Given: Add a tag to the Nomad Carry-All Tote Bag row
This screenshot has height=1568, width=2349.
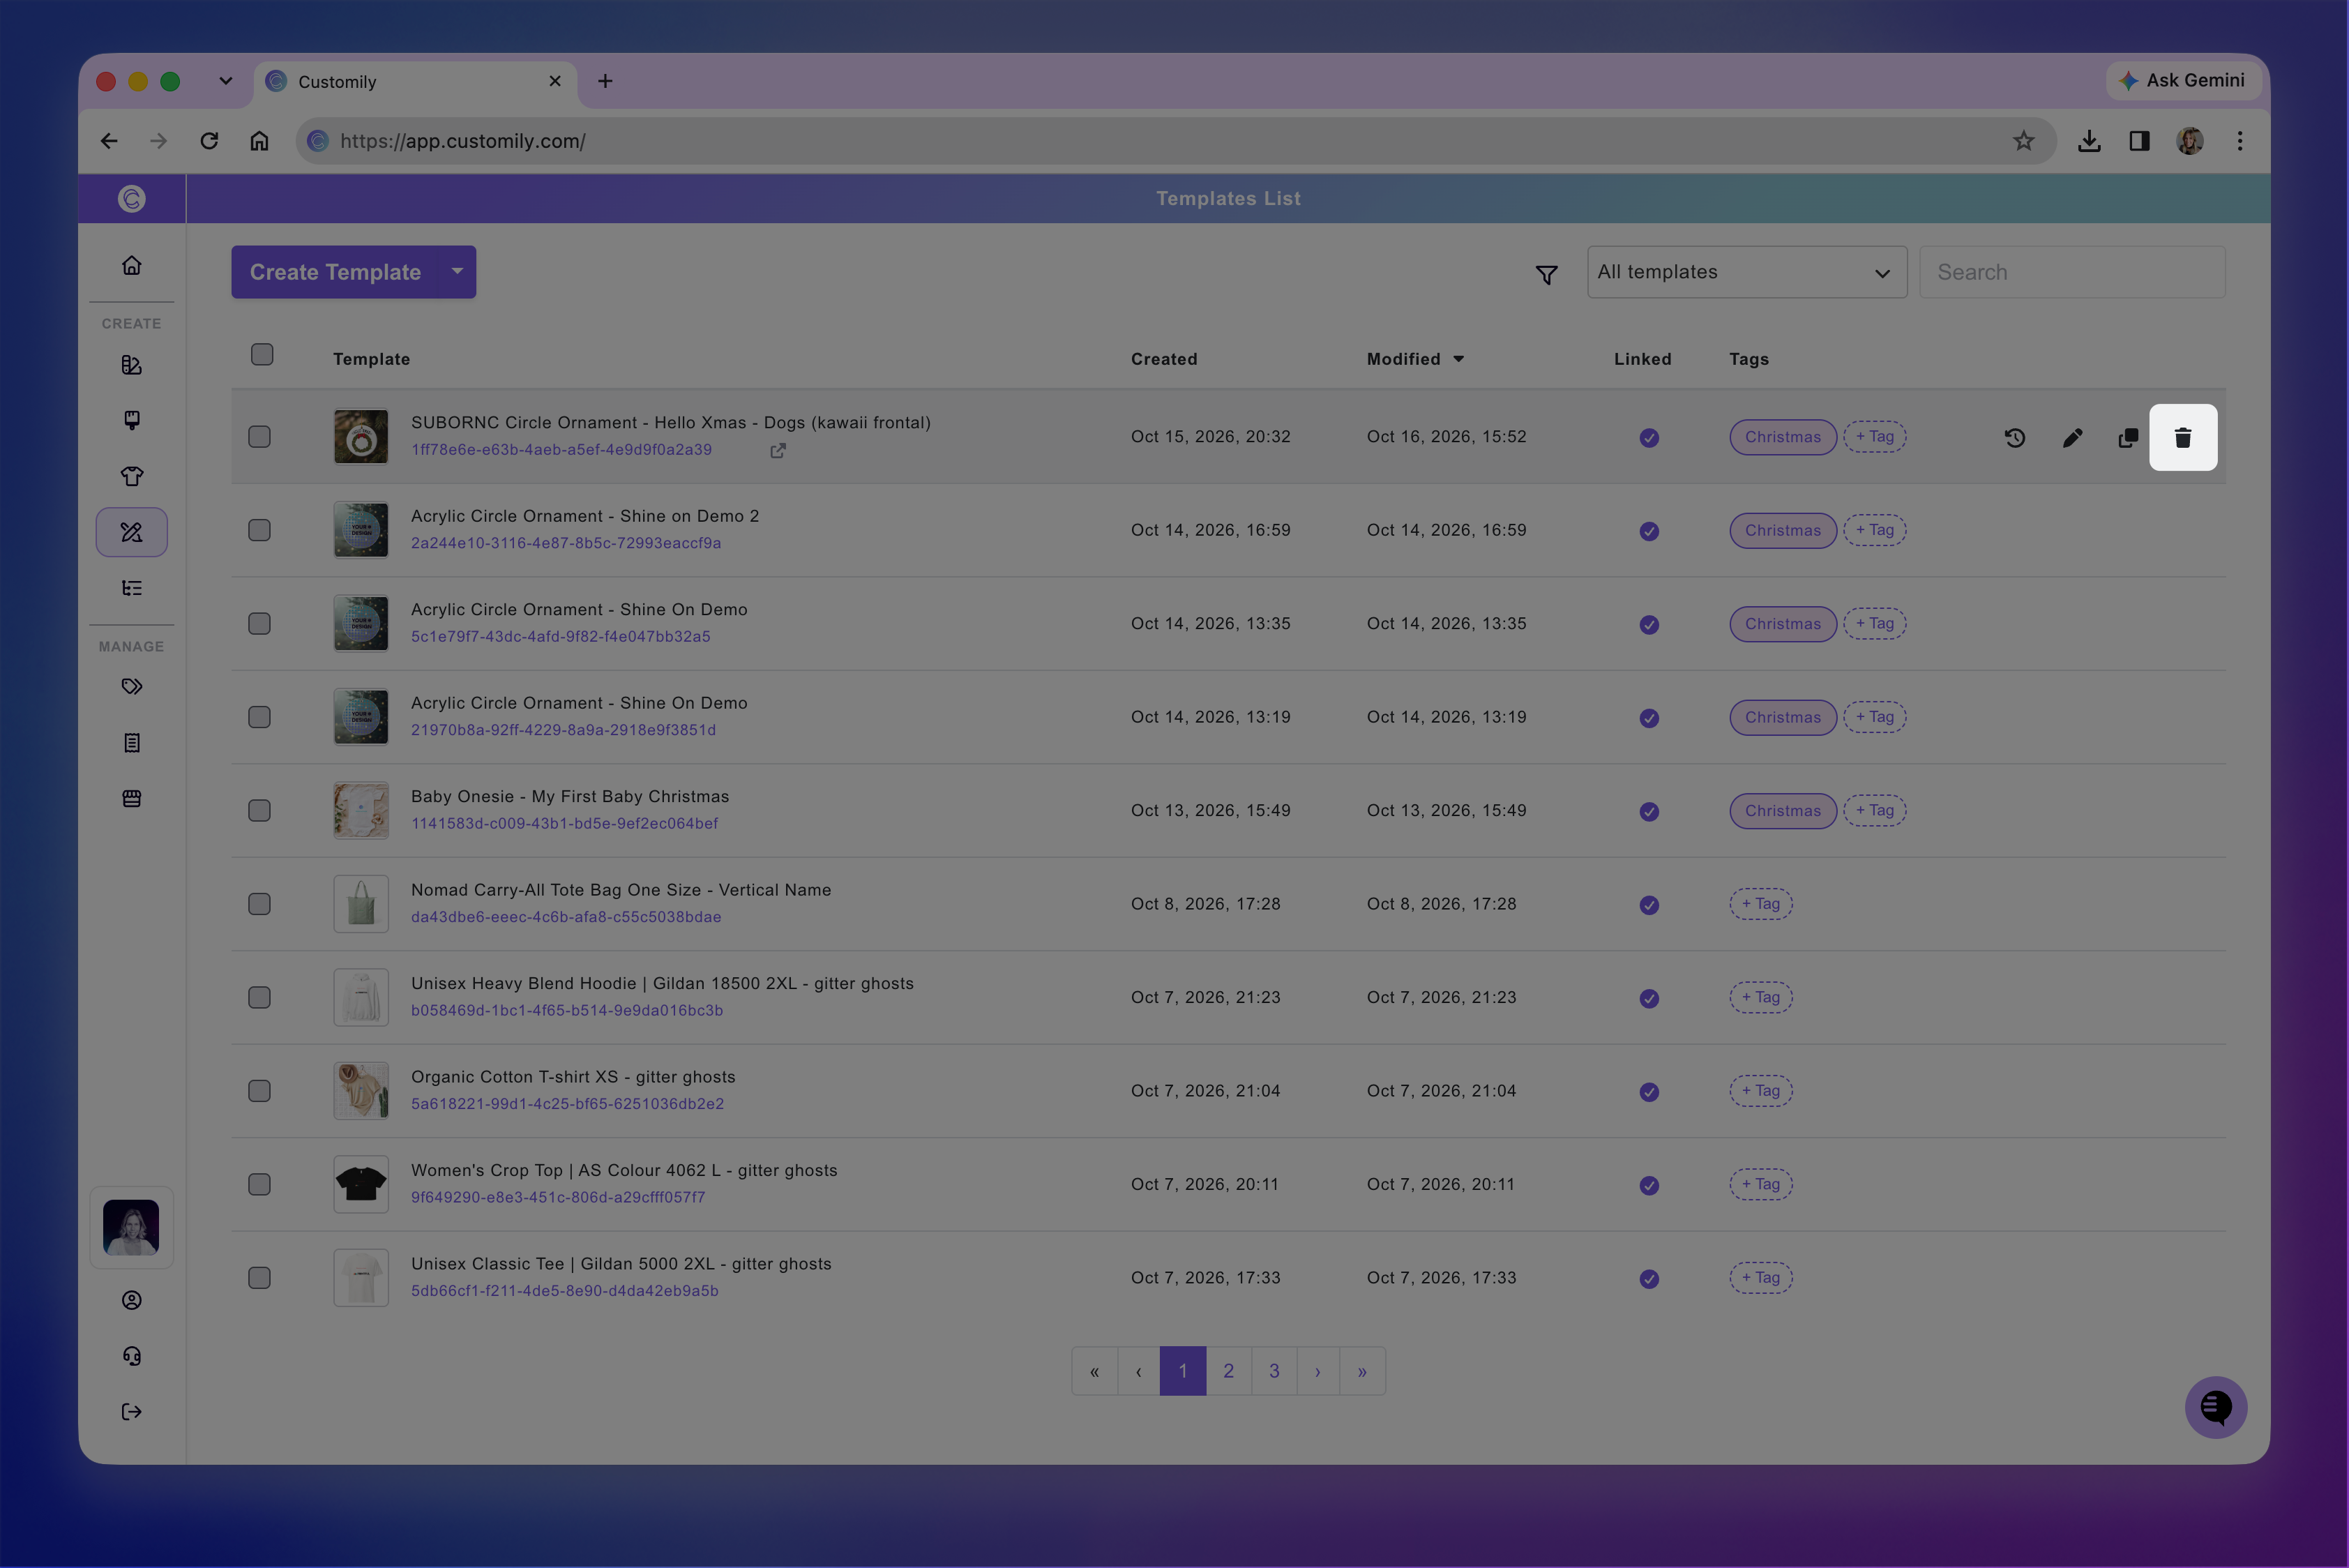Looking at the screenshot, I should click(1761, 904).
